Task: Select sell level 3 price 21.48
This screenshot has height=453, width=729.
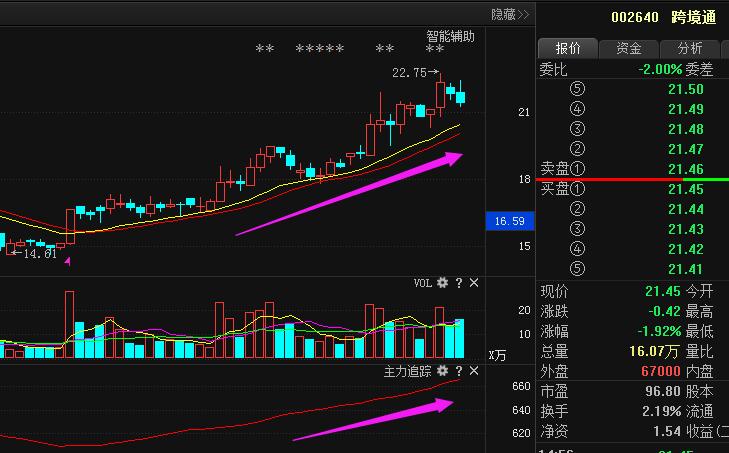Action: (x=686, y=129)
